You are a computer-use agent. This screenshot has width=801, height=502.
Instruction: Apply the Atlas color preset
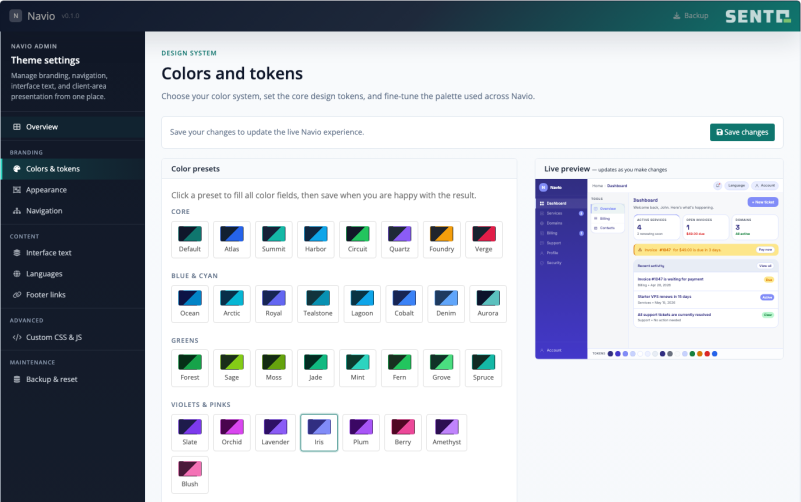pyautogui.click(x=232, y=240)
